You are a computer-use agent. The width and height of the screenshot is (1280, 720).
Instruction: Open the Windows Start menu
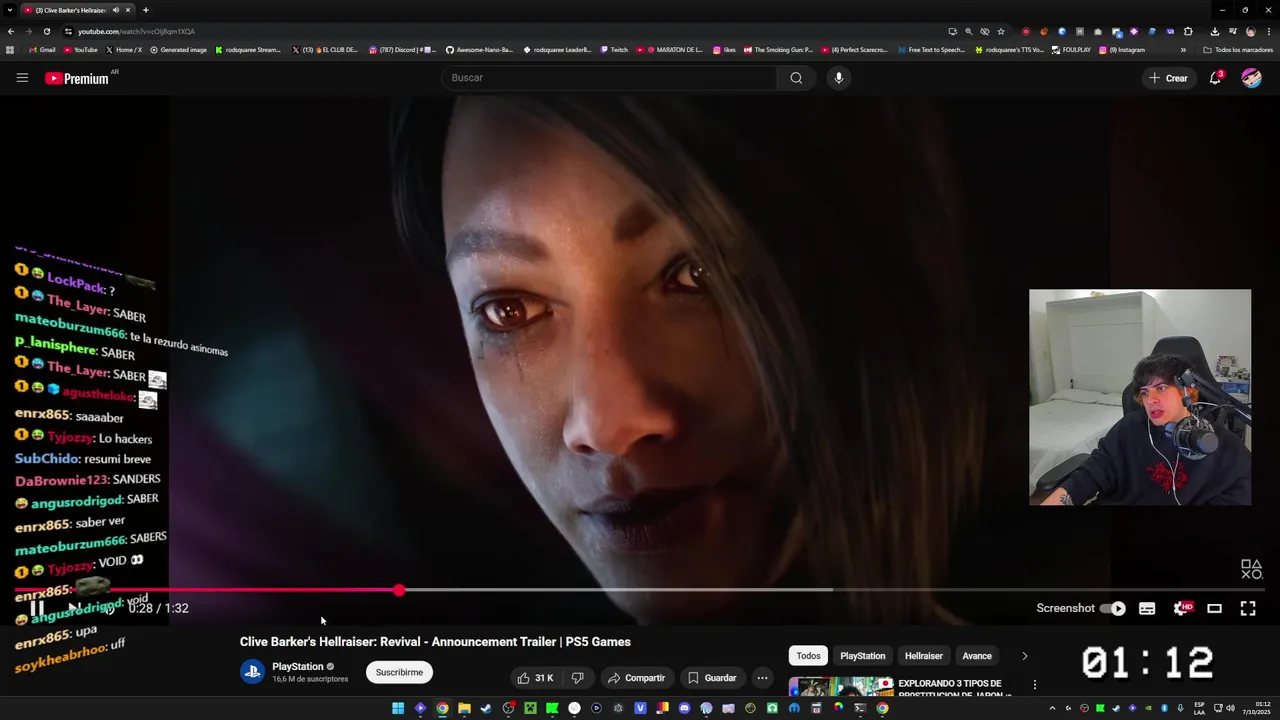[398, 708]
